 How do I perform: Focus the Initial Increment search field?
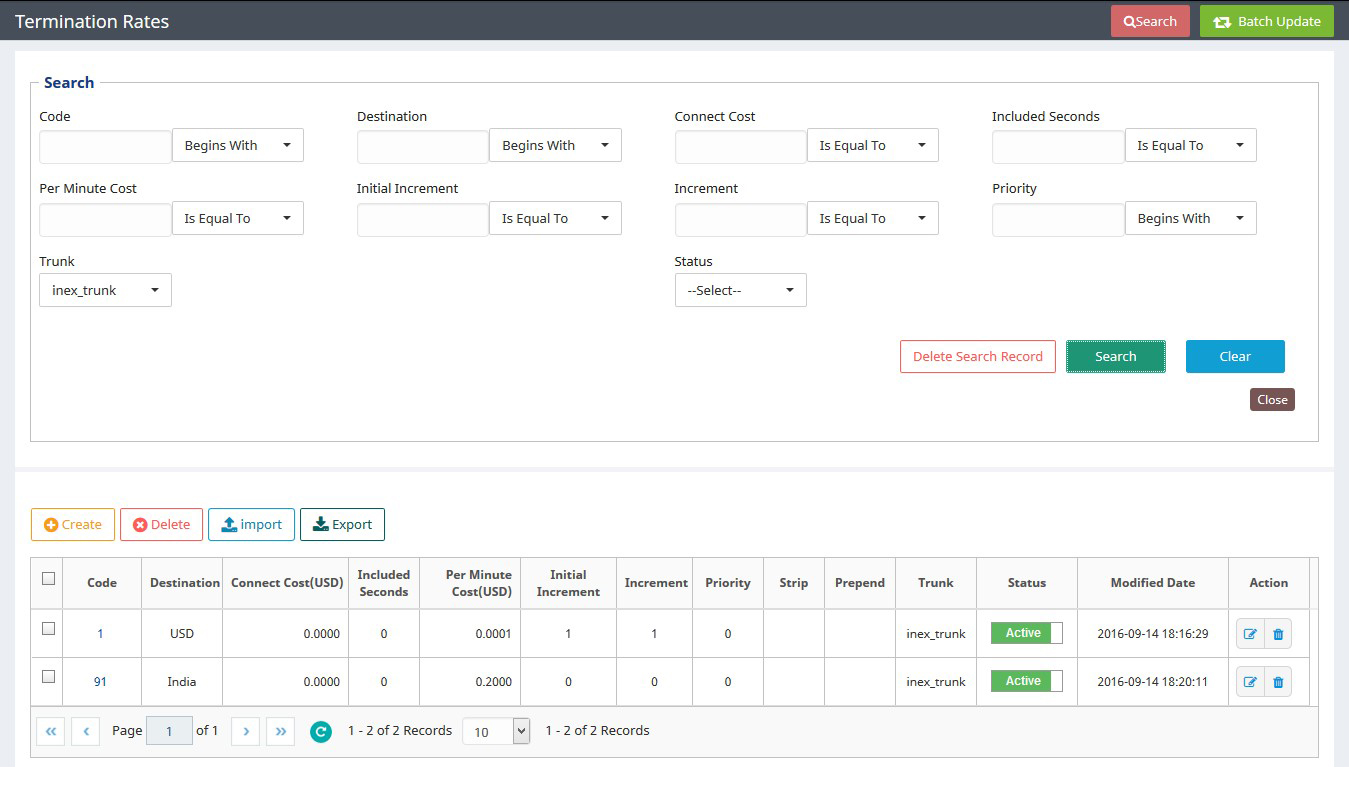pyautogui.click(x=423, y=219)
